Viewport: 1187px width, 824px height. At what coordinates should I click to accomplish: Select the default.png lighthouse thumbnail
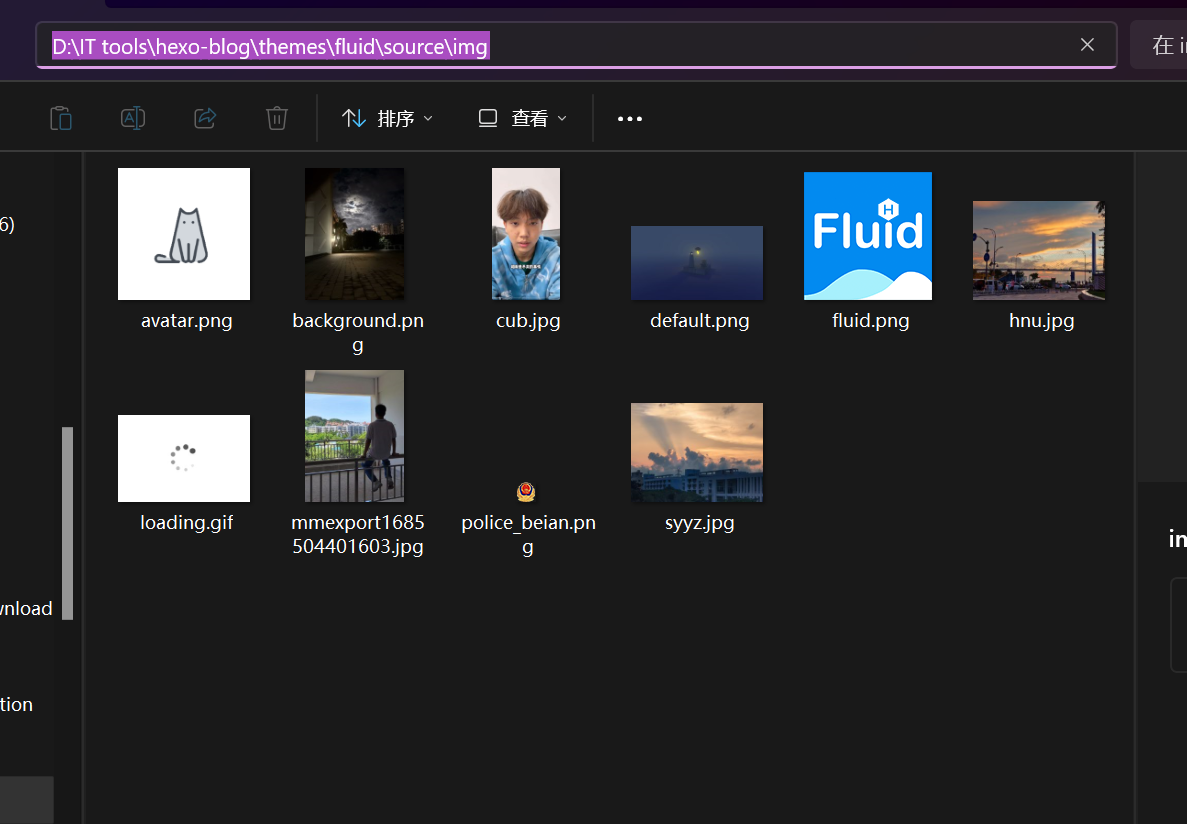tap(697, 263)
